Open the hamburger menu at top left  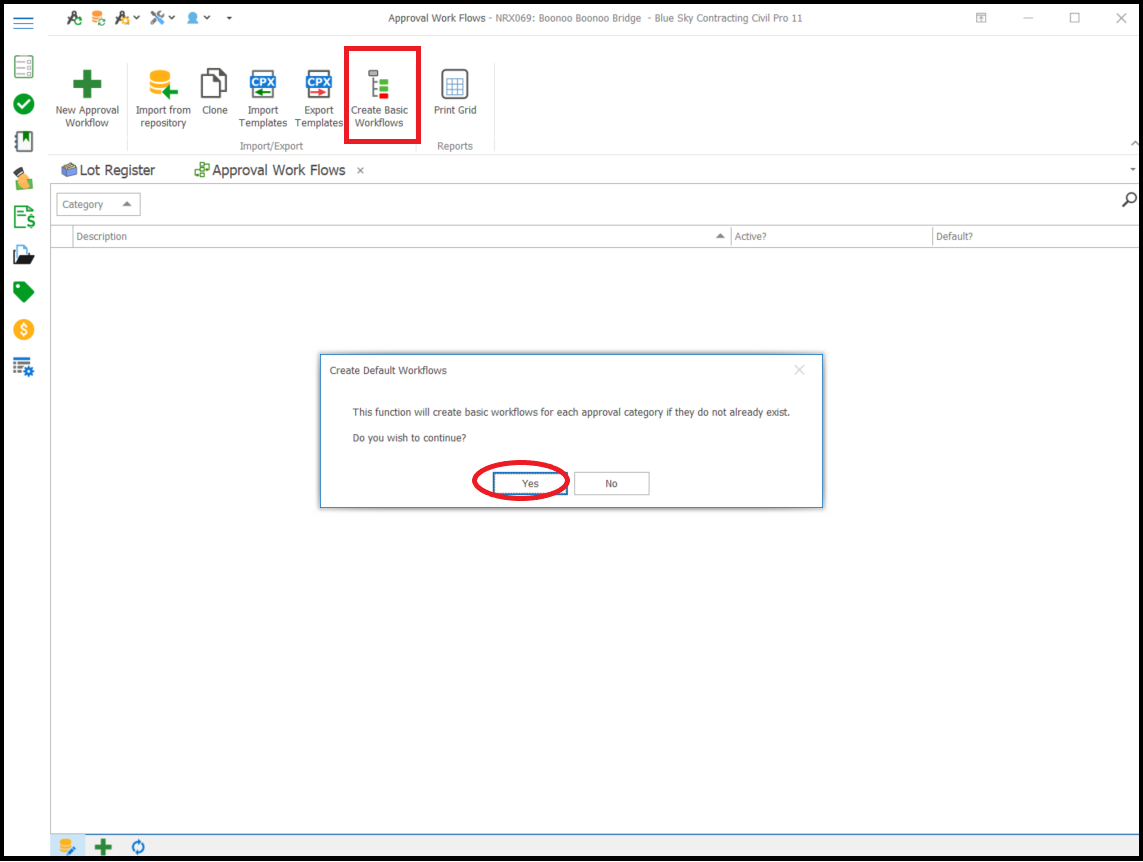coord(23,22)
